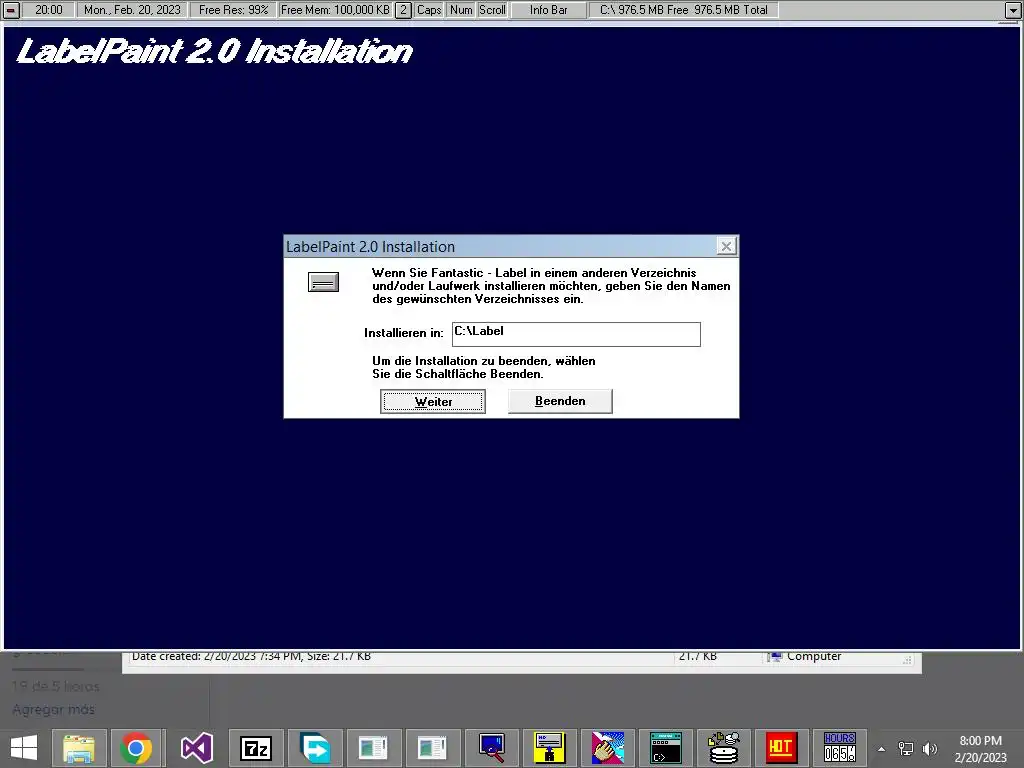Click the network tray icon
This screenshot has height=768, width=1024.
tap(906, 749)
